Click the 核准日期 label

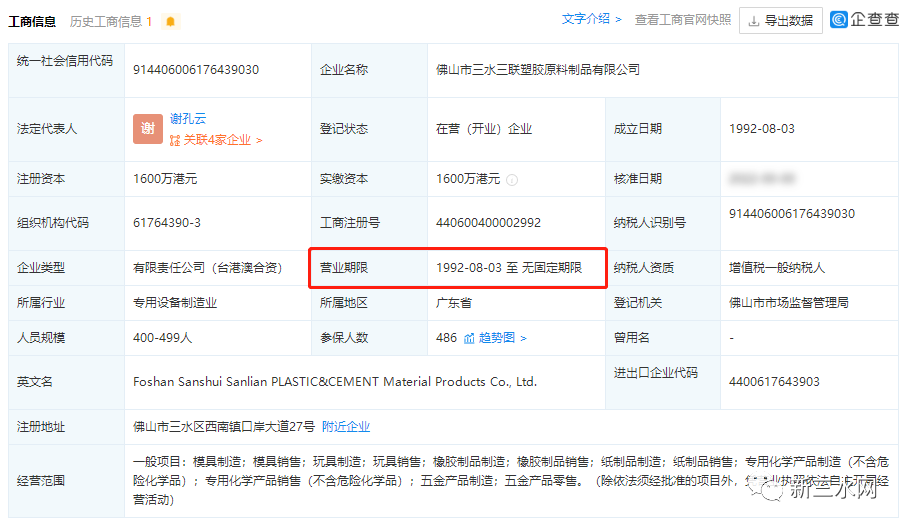(637, 179)
